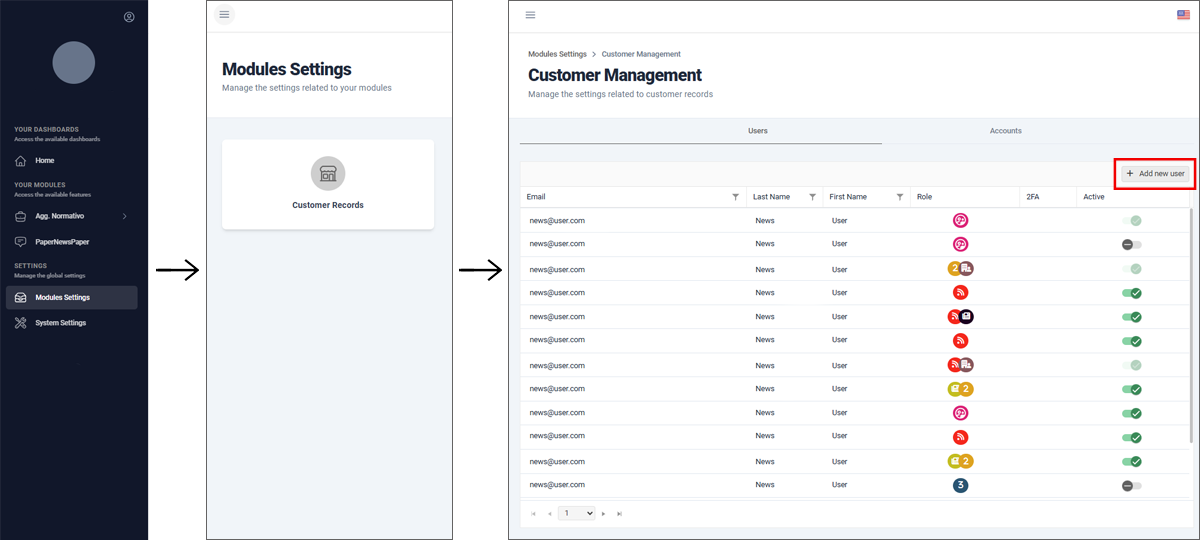Open the US flag language selector
1200x540 pixels.
1183,15
